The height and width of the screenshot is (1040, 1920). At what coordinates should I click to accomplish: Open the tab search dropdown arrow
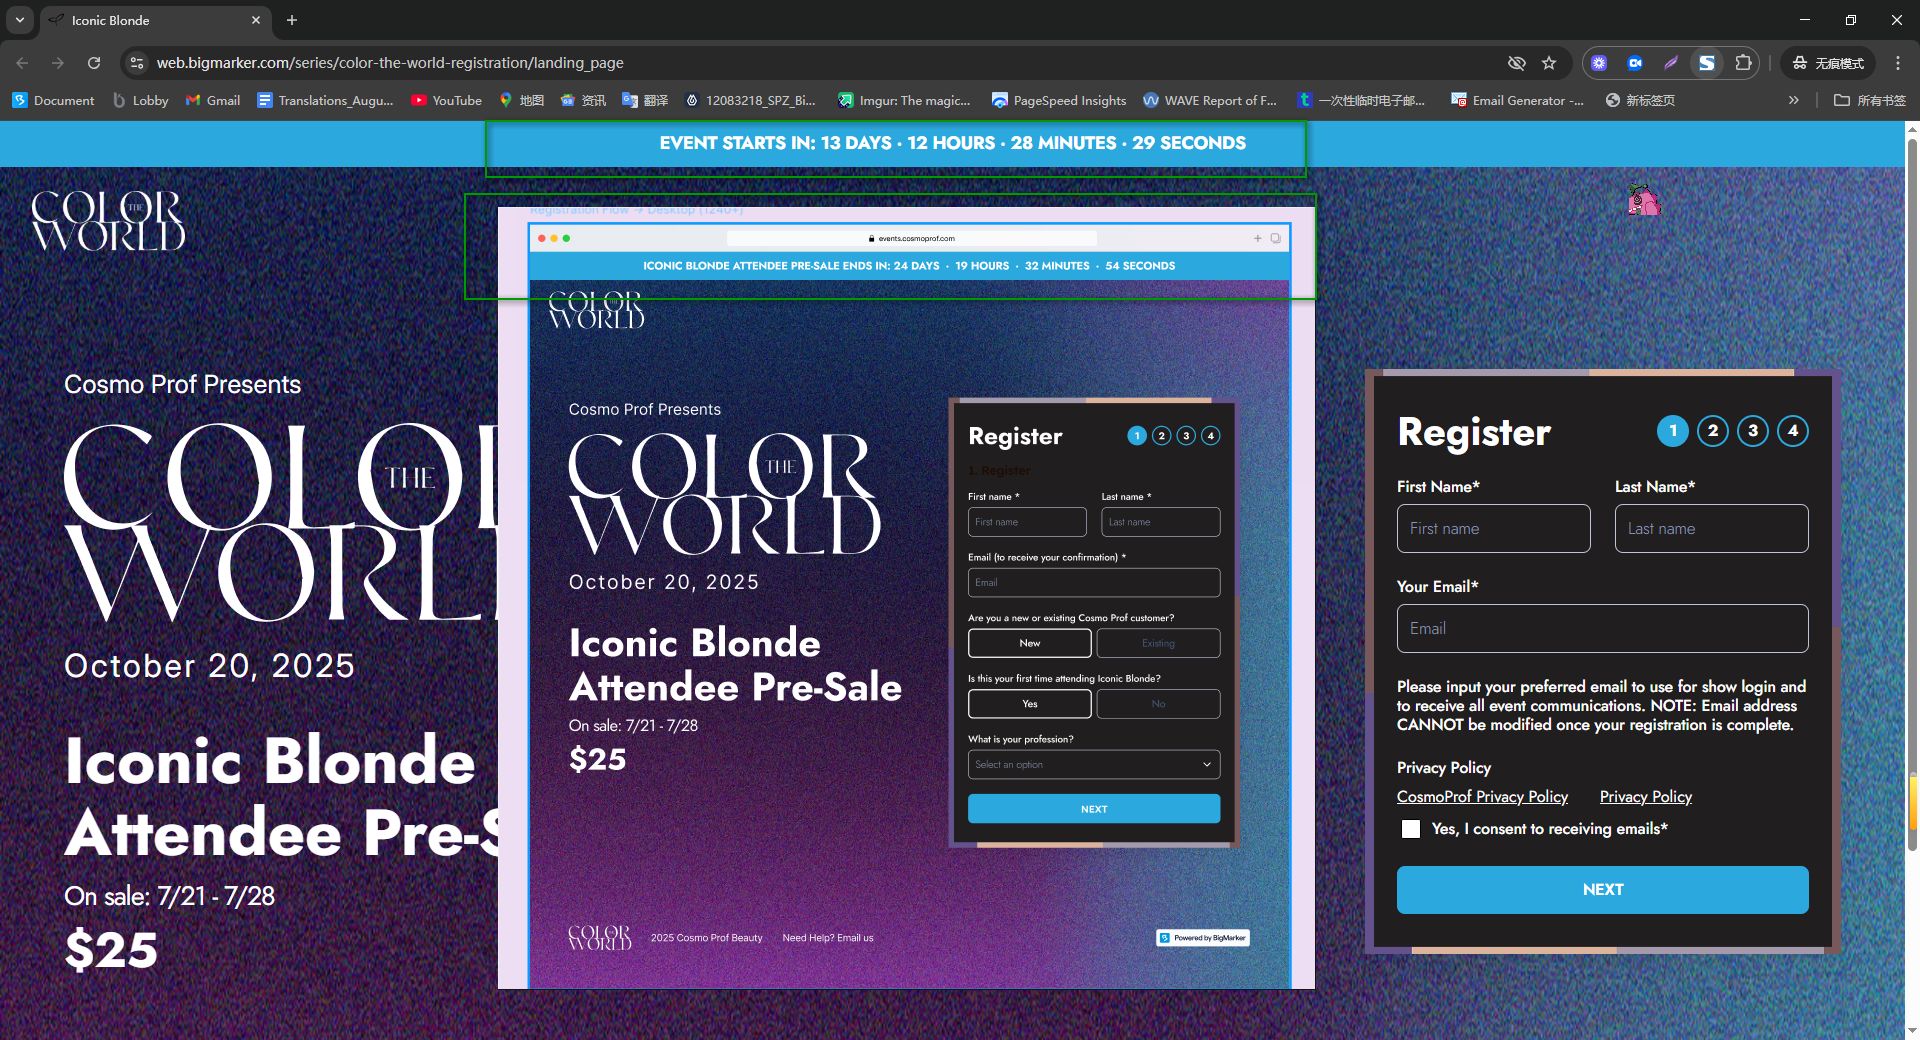[x=20, y=20]
